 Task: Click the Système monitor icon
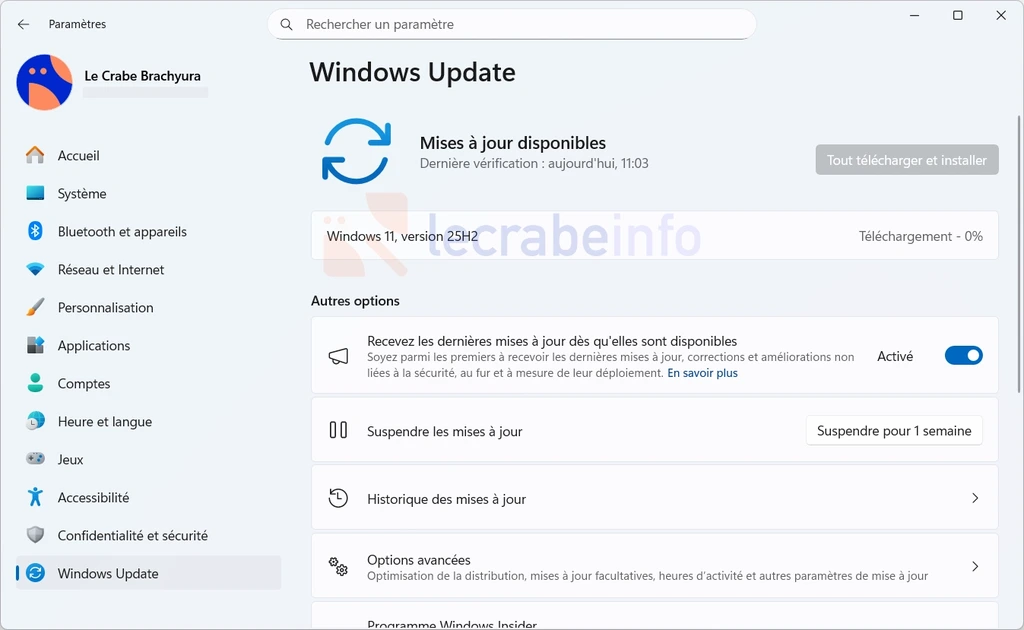(x=35, y=193)
